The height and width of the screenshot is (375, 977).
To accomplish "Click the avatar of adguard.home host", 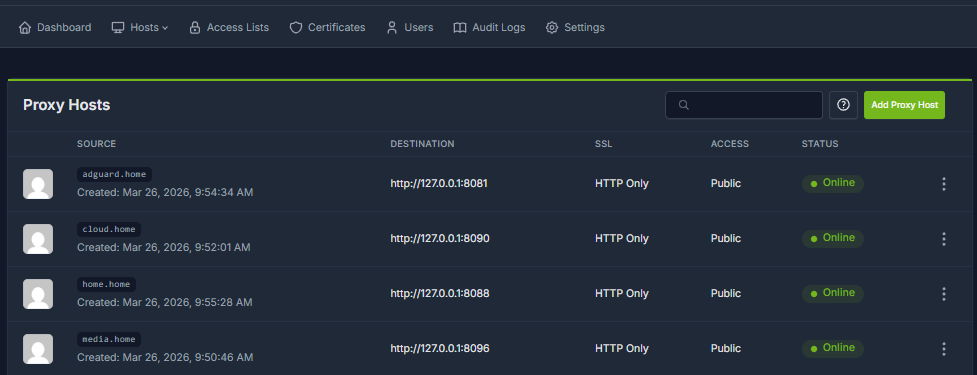I will 38,184.
